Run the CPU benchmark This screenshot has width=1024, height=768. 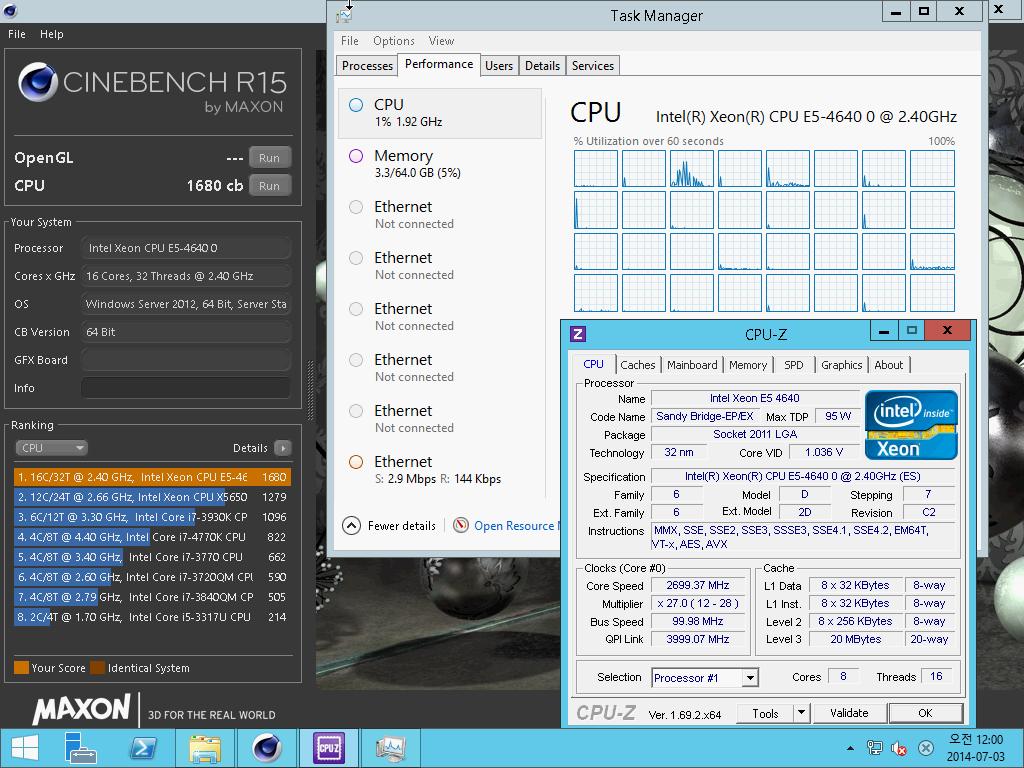click(x=269, y=185)
